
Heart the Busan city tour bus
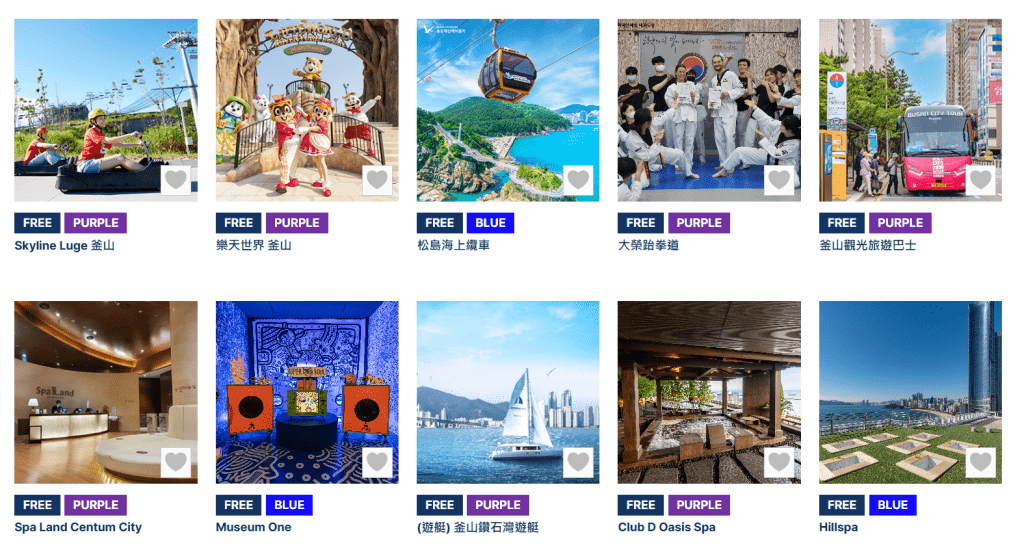click(x=980, y=180)
